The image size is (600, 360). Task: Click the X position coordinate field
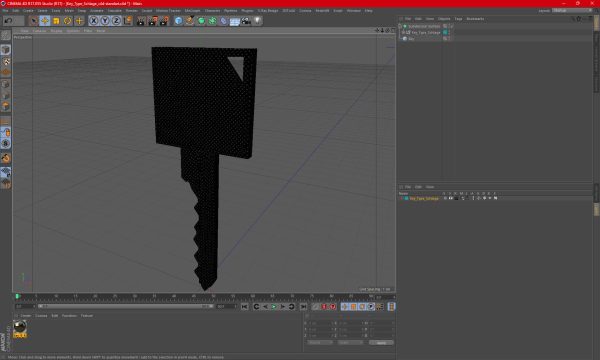(x=320, y=323)
